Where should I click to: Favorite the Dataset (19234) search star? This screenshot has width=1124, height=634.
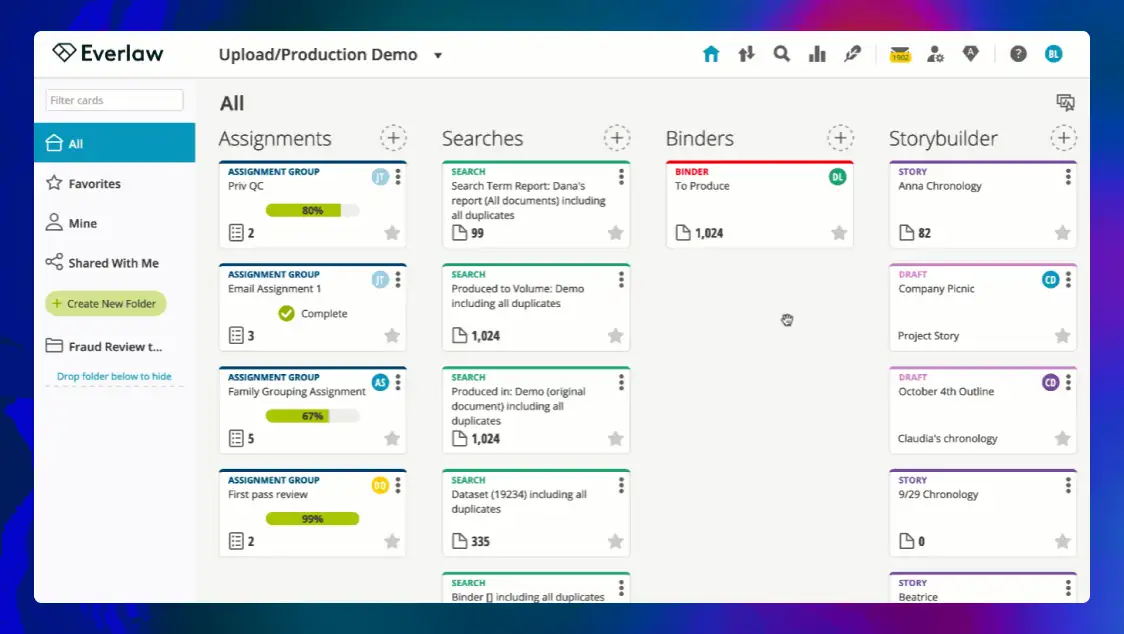pyautogui.click(x=616, y=541)
